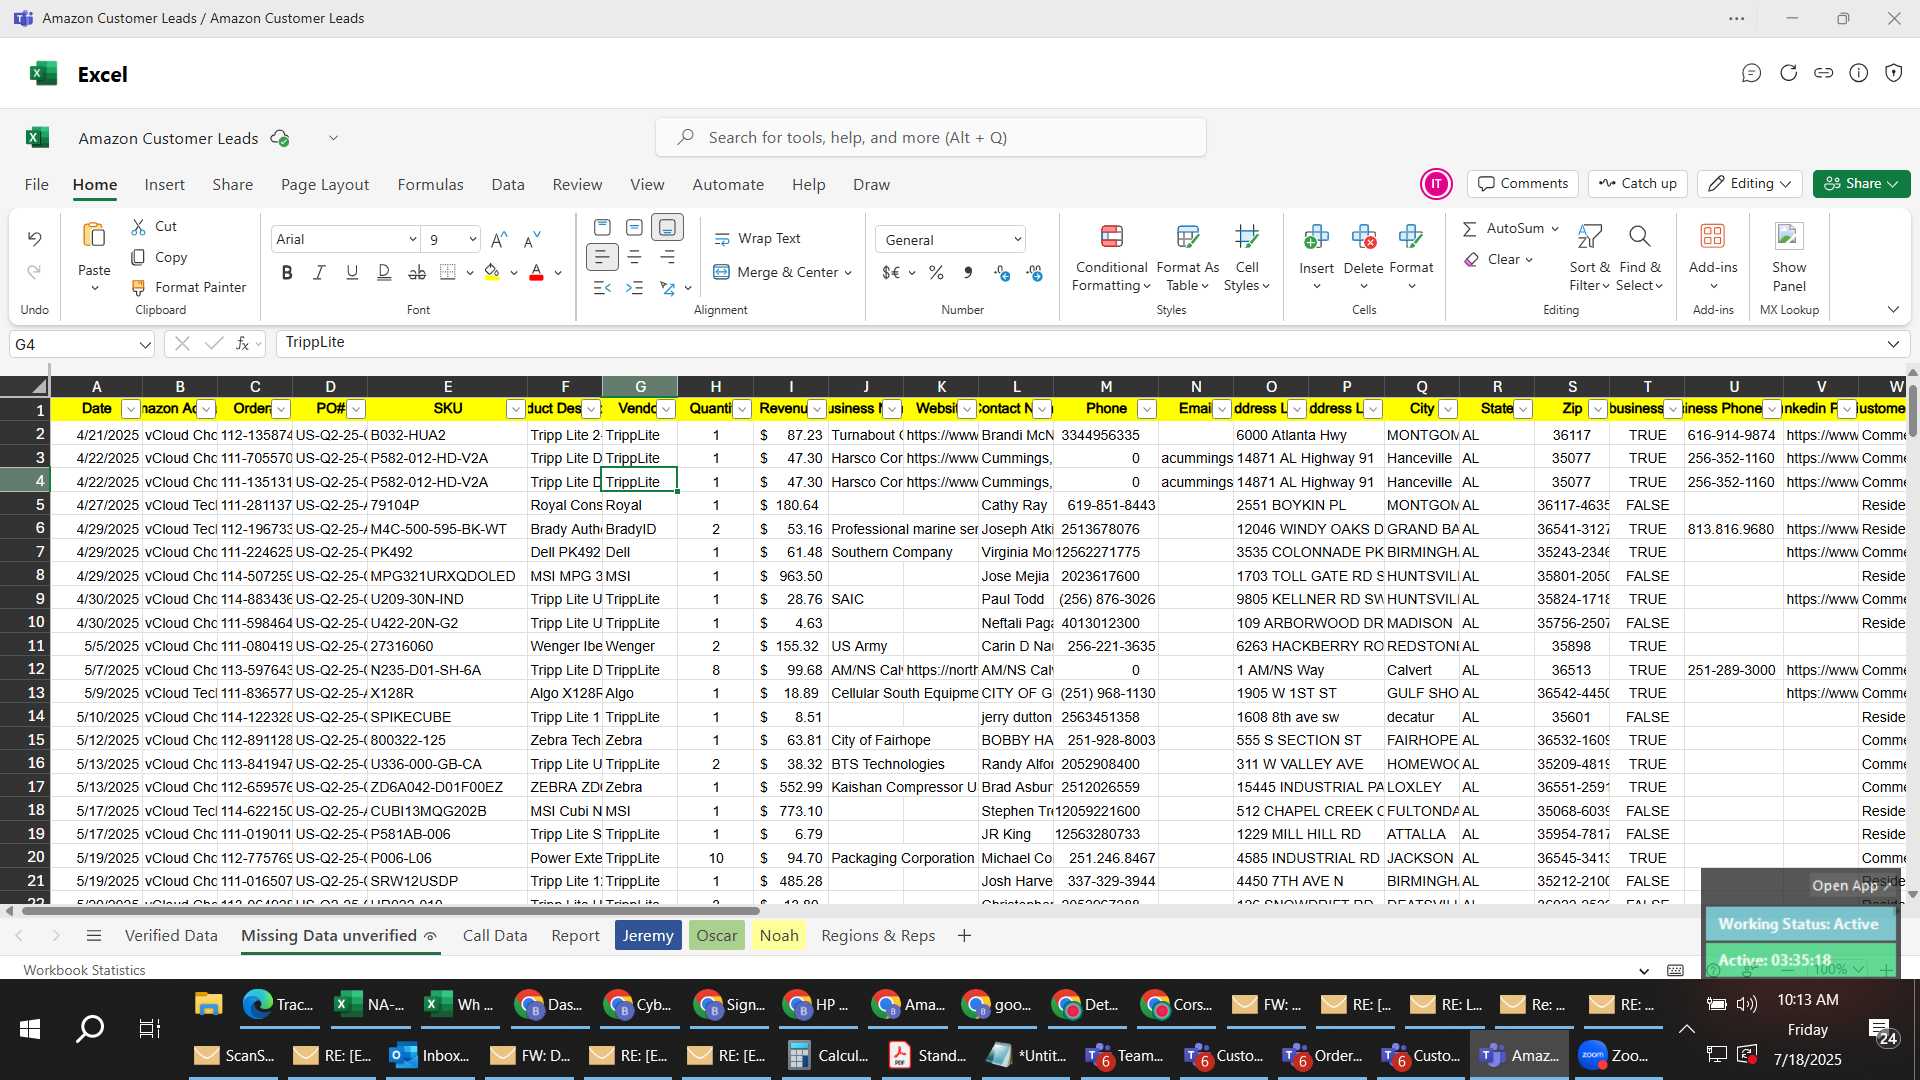Image resolution: width=1920 pixels, height=1080 pixels.
Task: Open Format As Table gallery
Action: pos(1187,257)
